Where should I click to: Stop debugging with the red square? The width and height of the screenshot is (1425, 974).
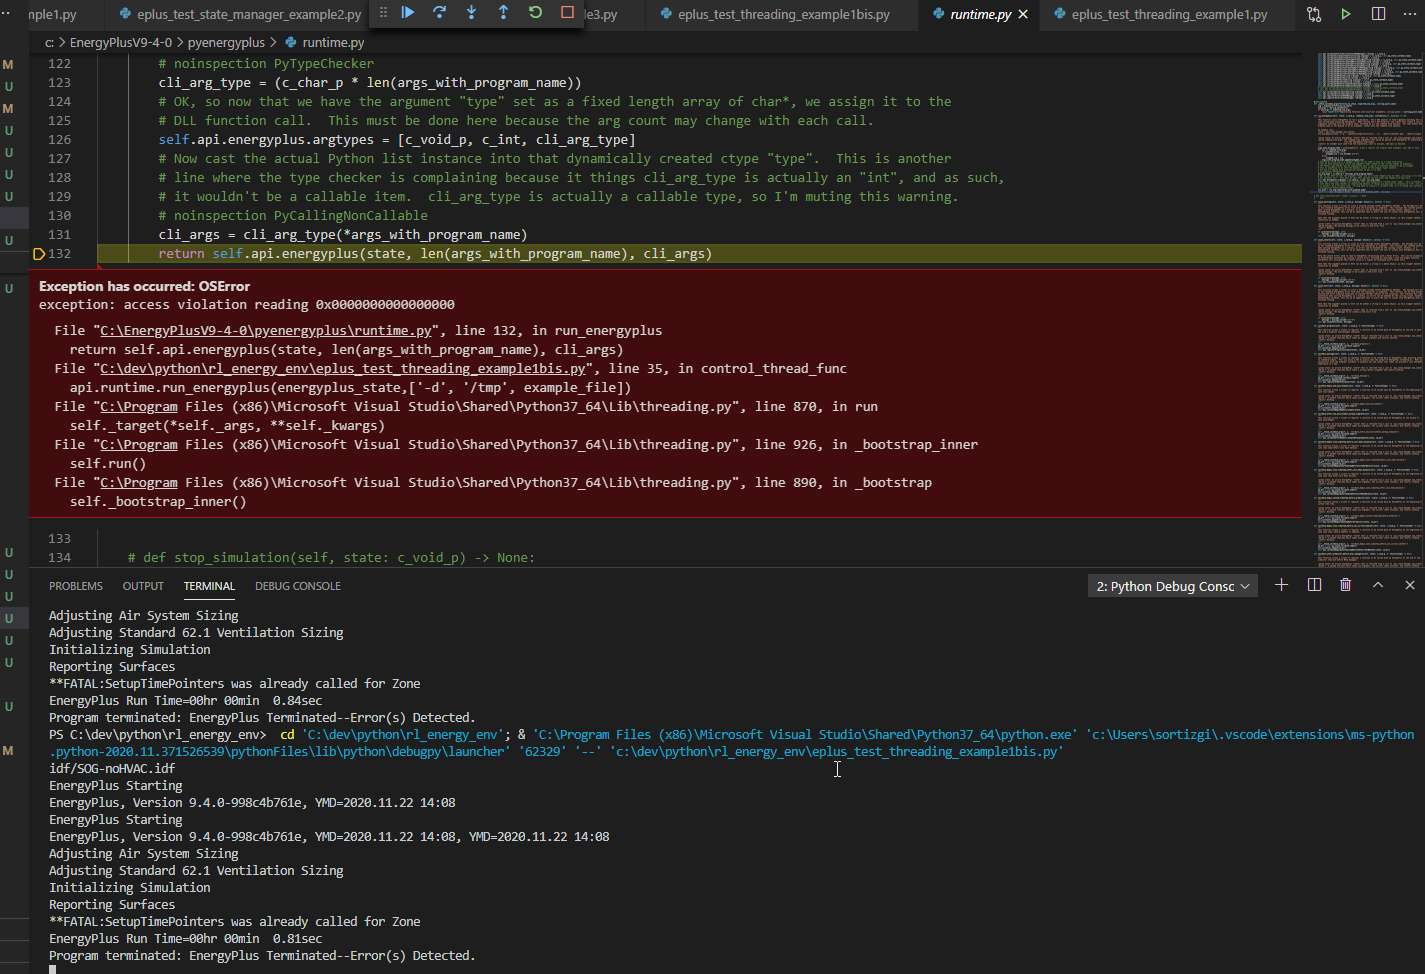pos(567,13)
